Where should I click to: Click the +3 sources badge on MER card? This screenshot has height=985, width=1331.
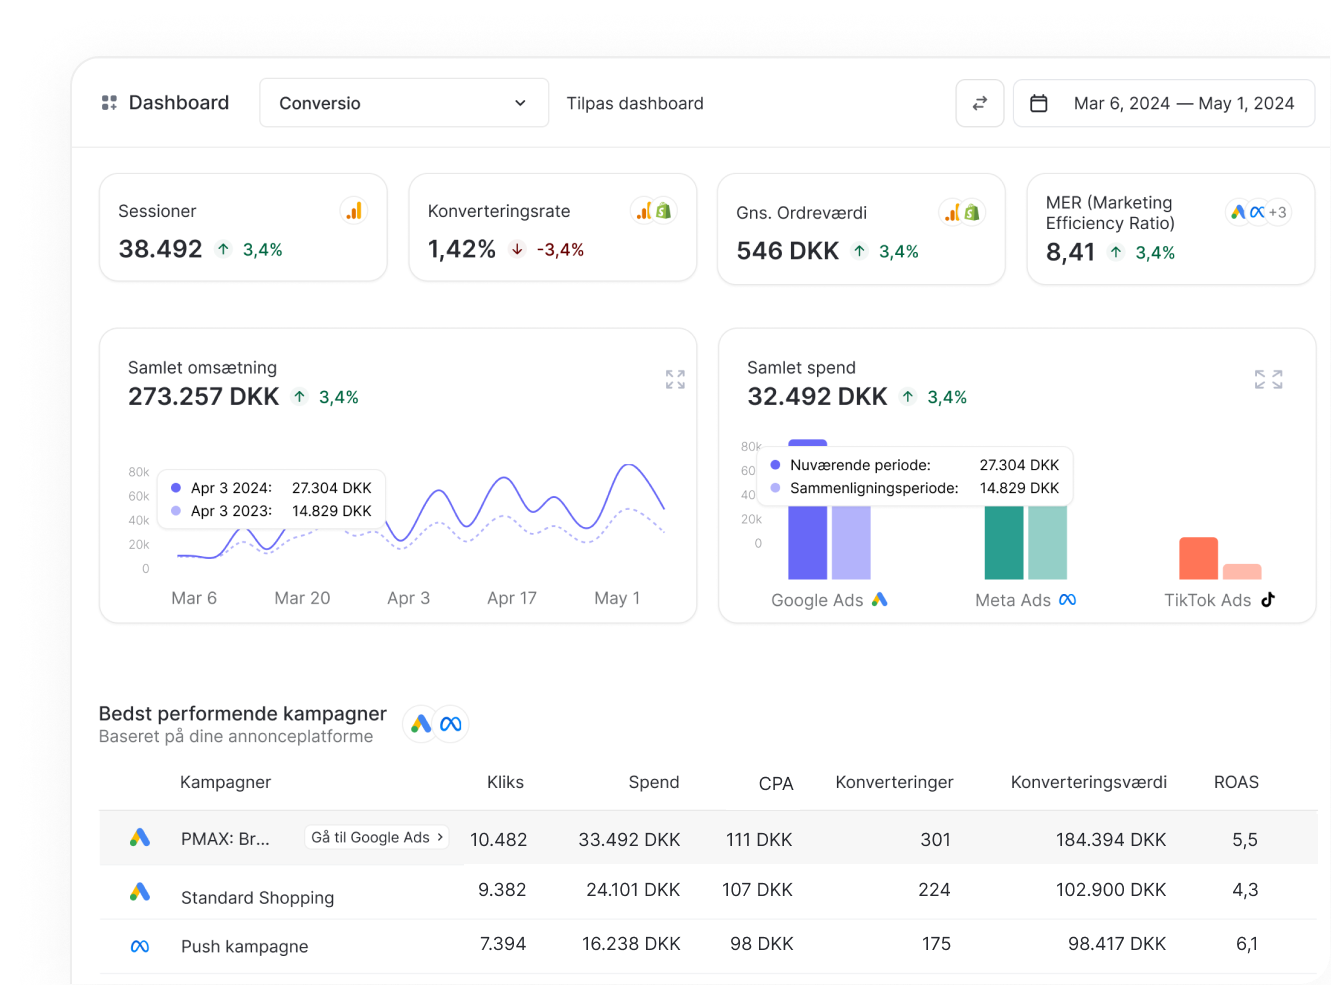pos(1278,212)
